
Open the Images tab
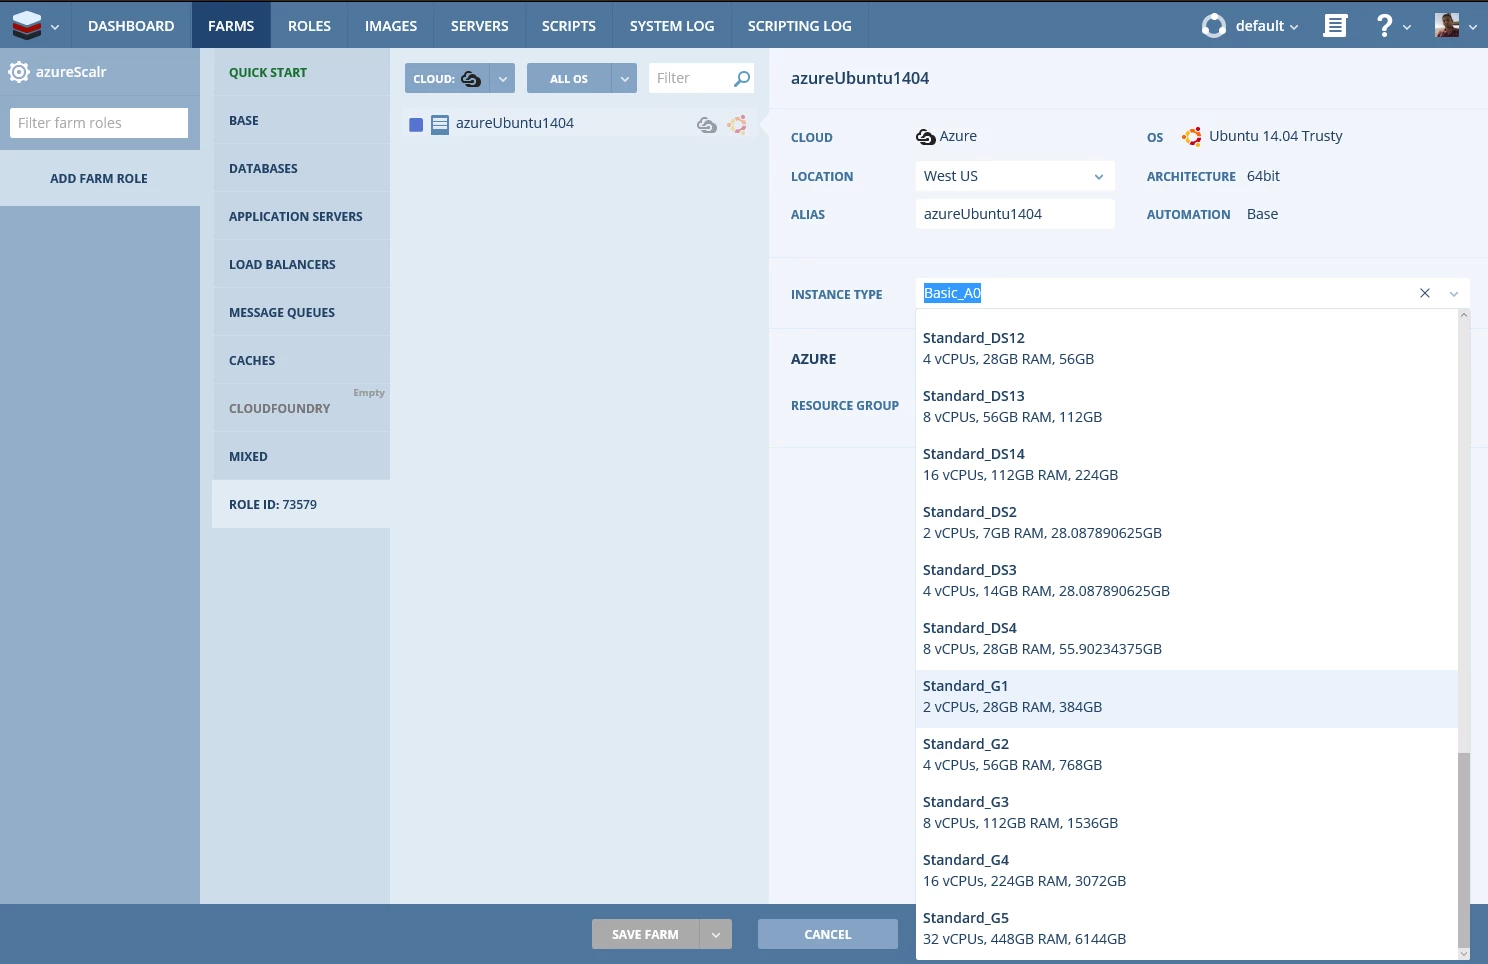click(x=391, y=26)
